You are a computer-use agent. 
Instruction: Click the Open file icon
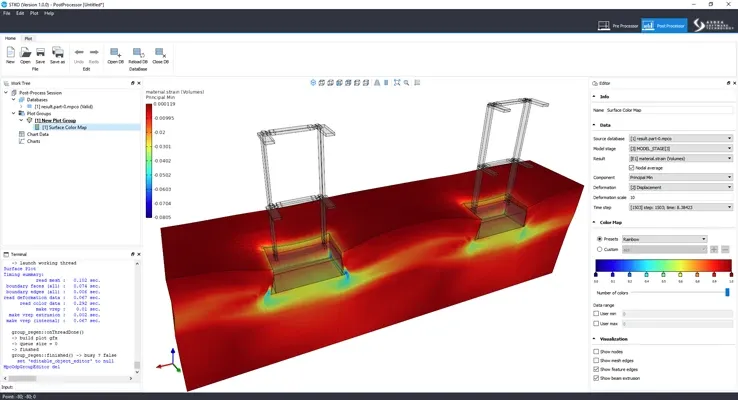tap(25, 52)
